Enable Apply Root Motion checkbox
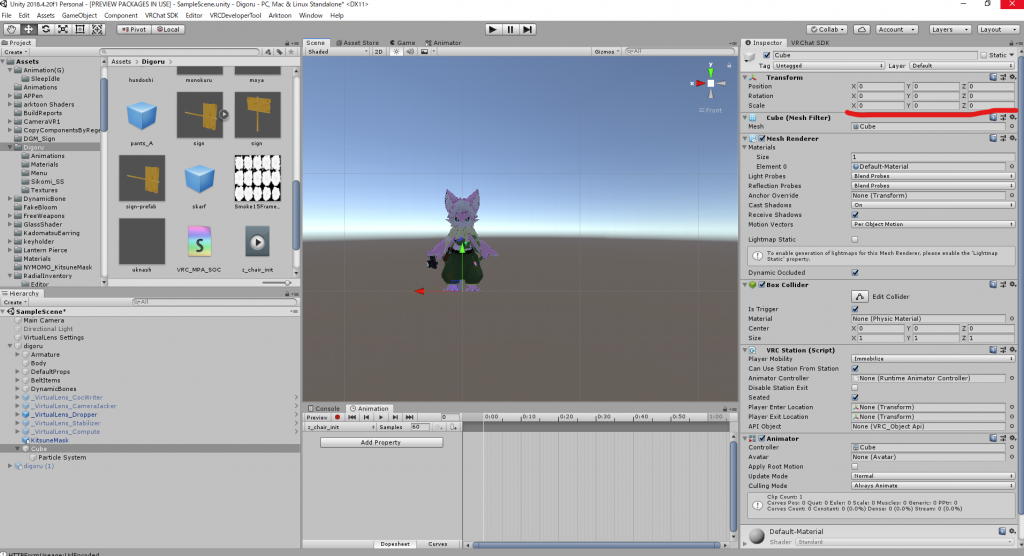 coord(855,466)
